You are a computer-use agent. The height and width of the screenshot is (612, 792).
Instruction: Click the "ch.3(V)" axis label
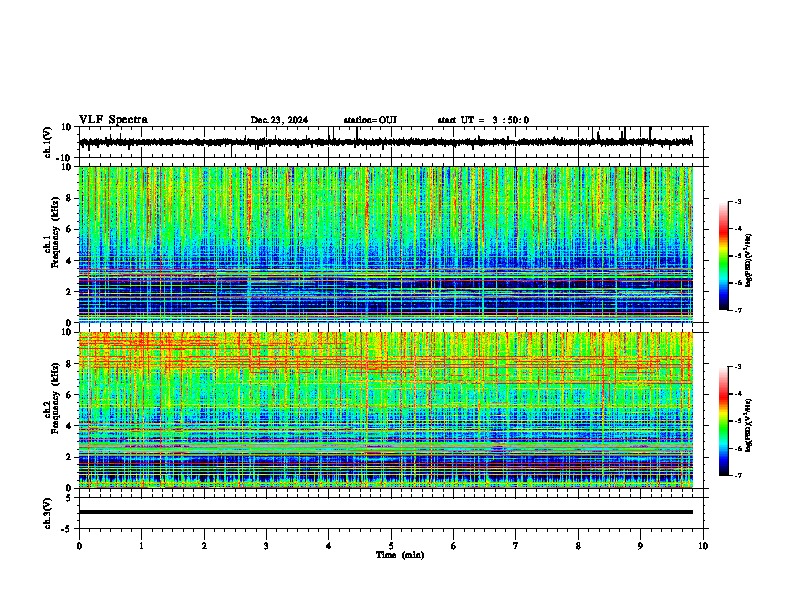48,513
